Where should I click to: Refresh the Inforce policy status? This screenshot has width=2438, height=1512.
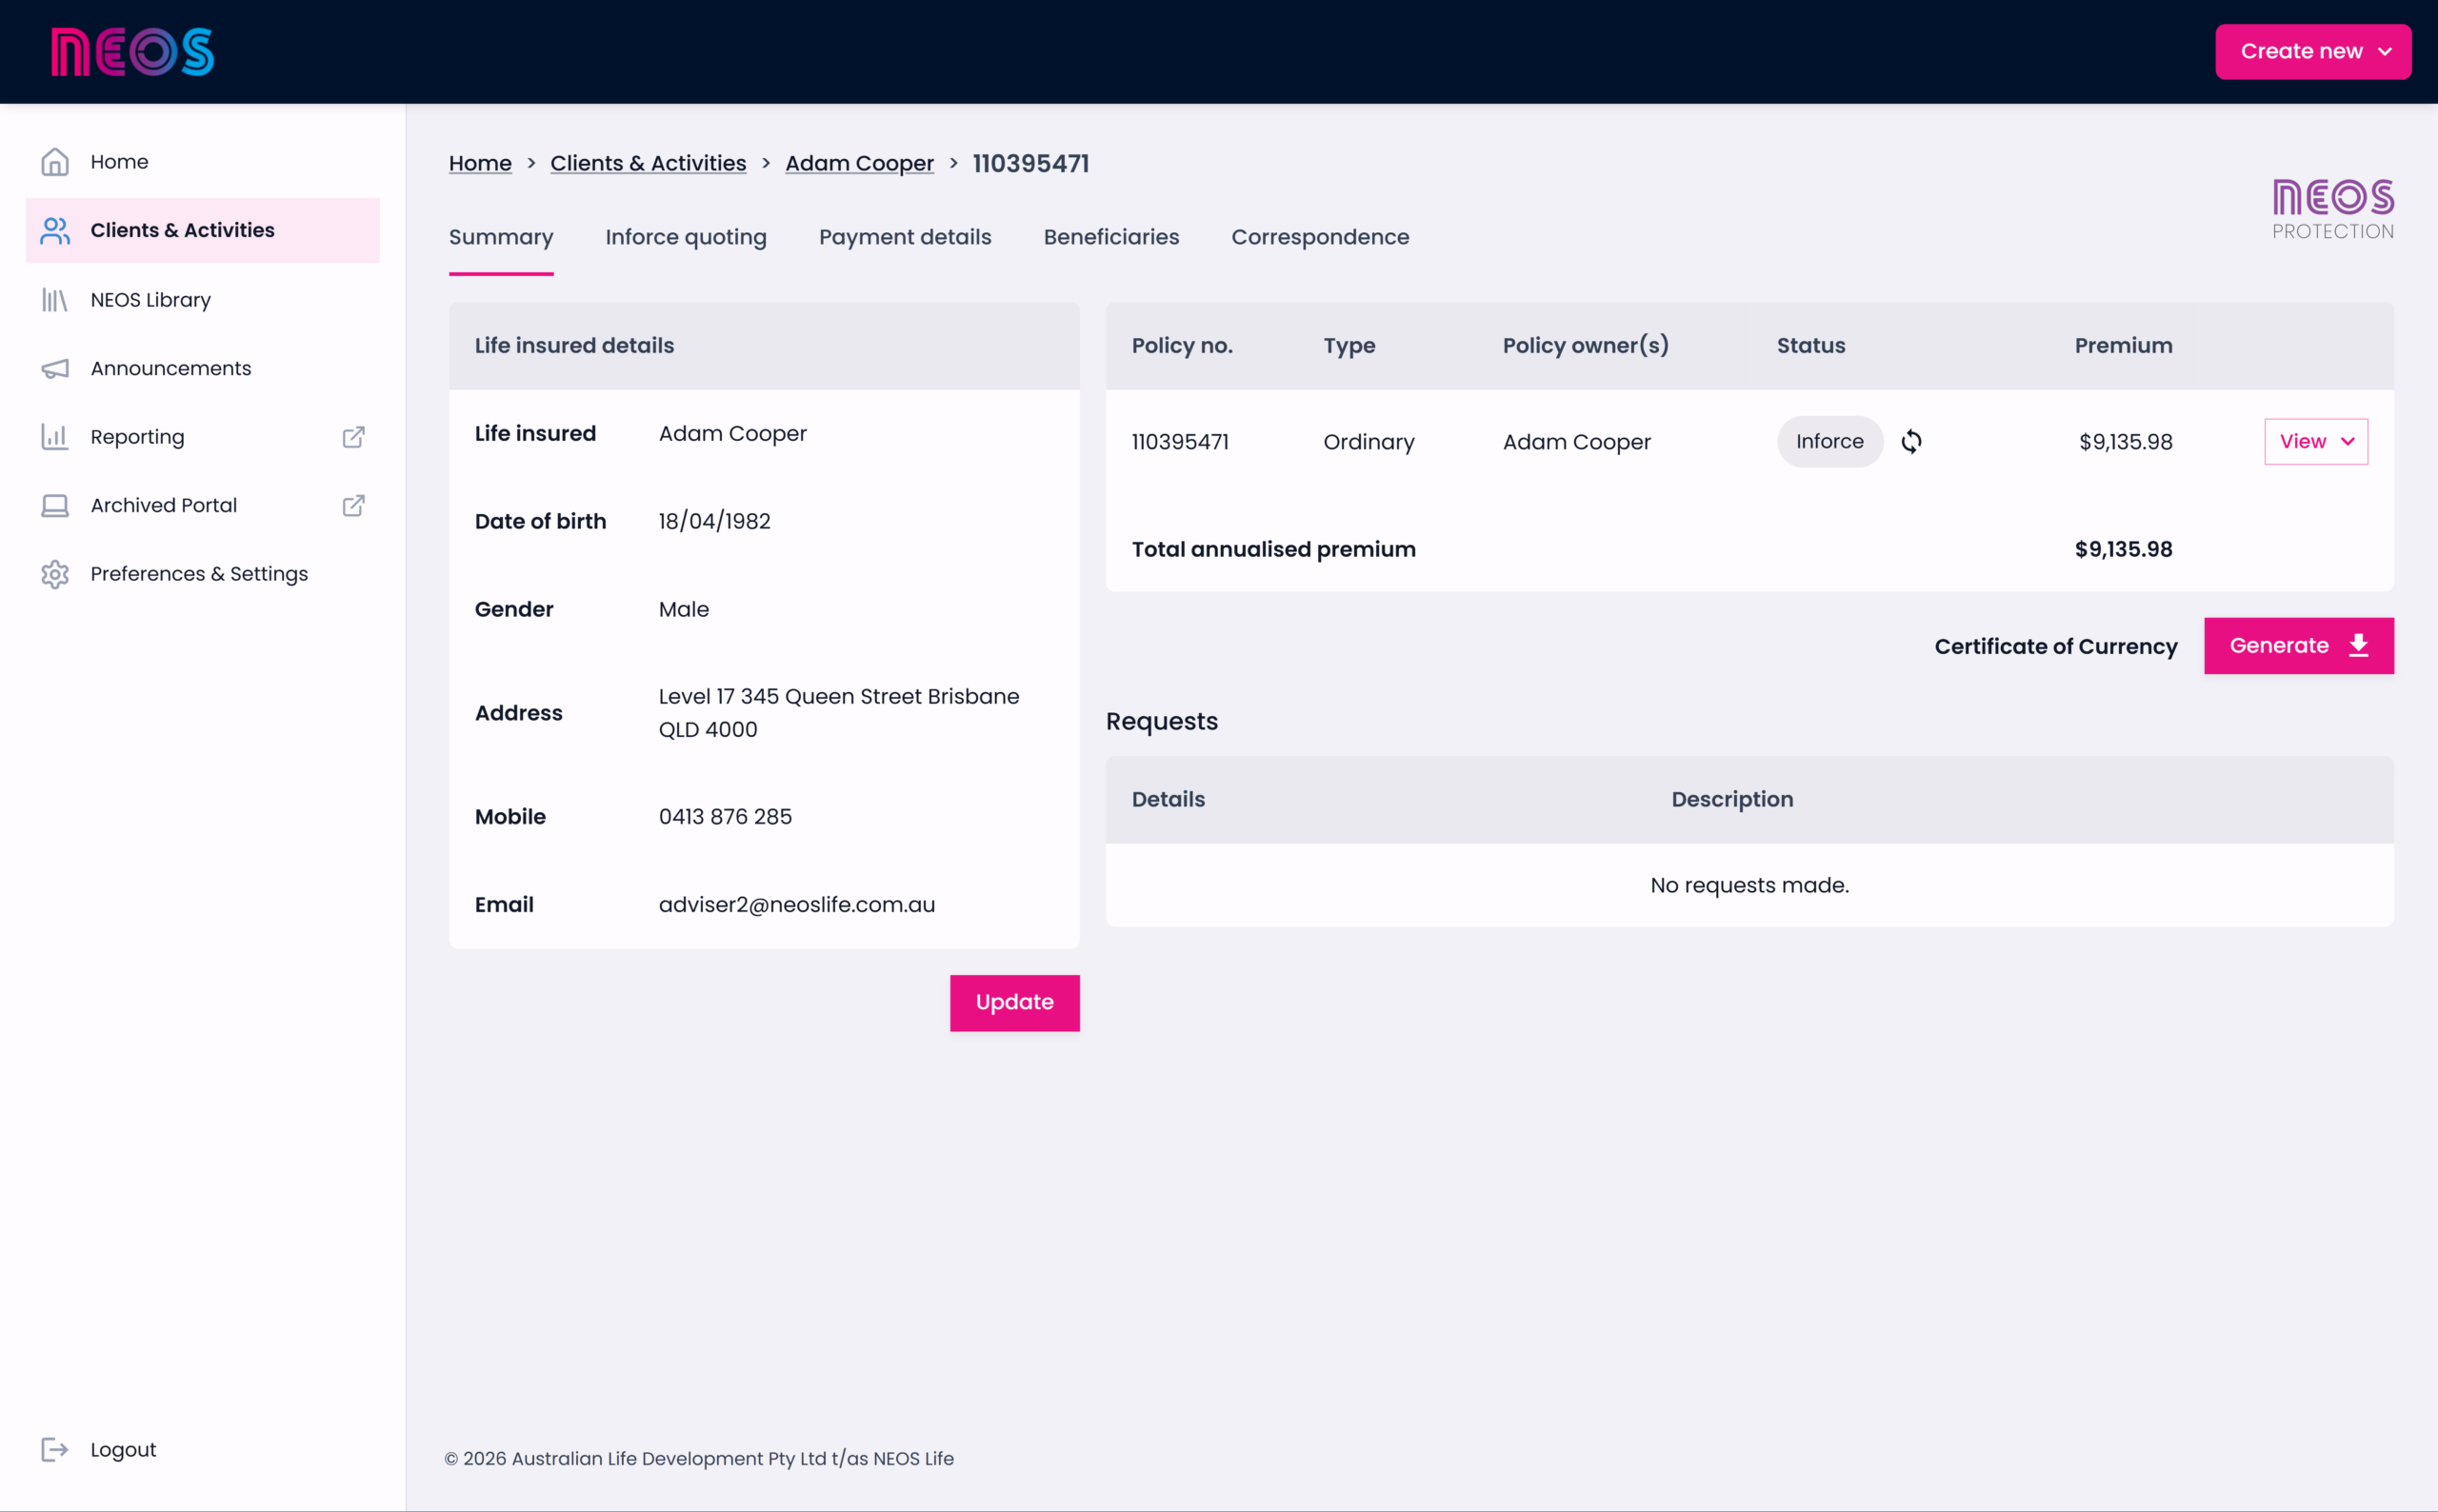pos(1911,442)
